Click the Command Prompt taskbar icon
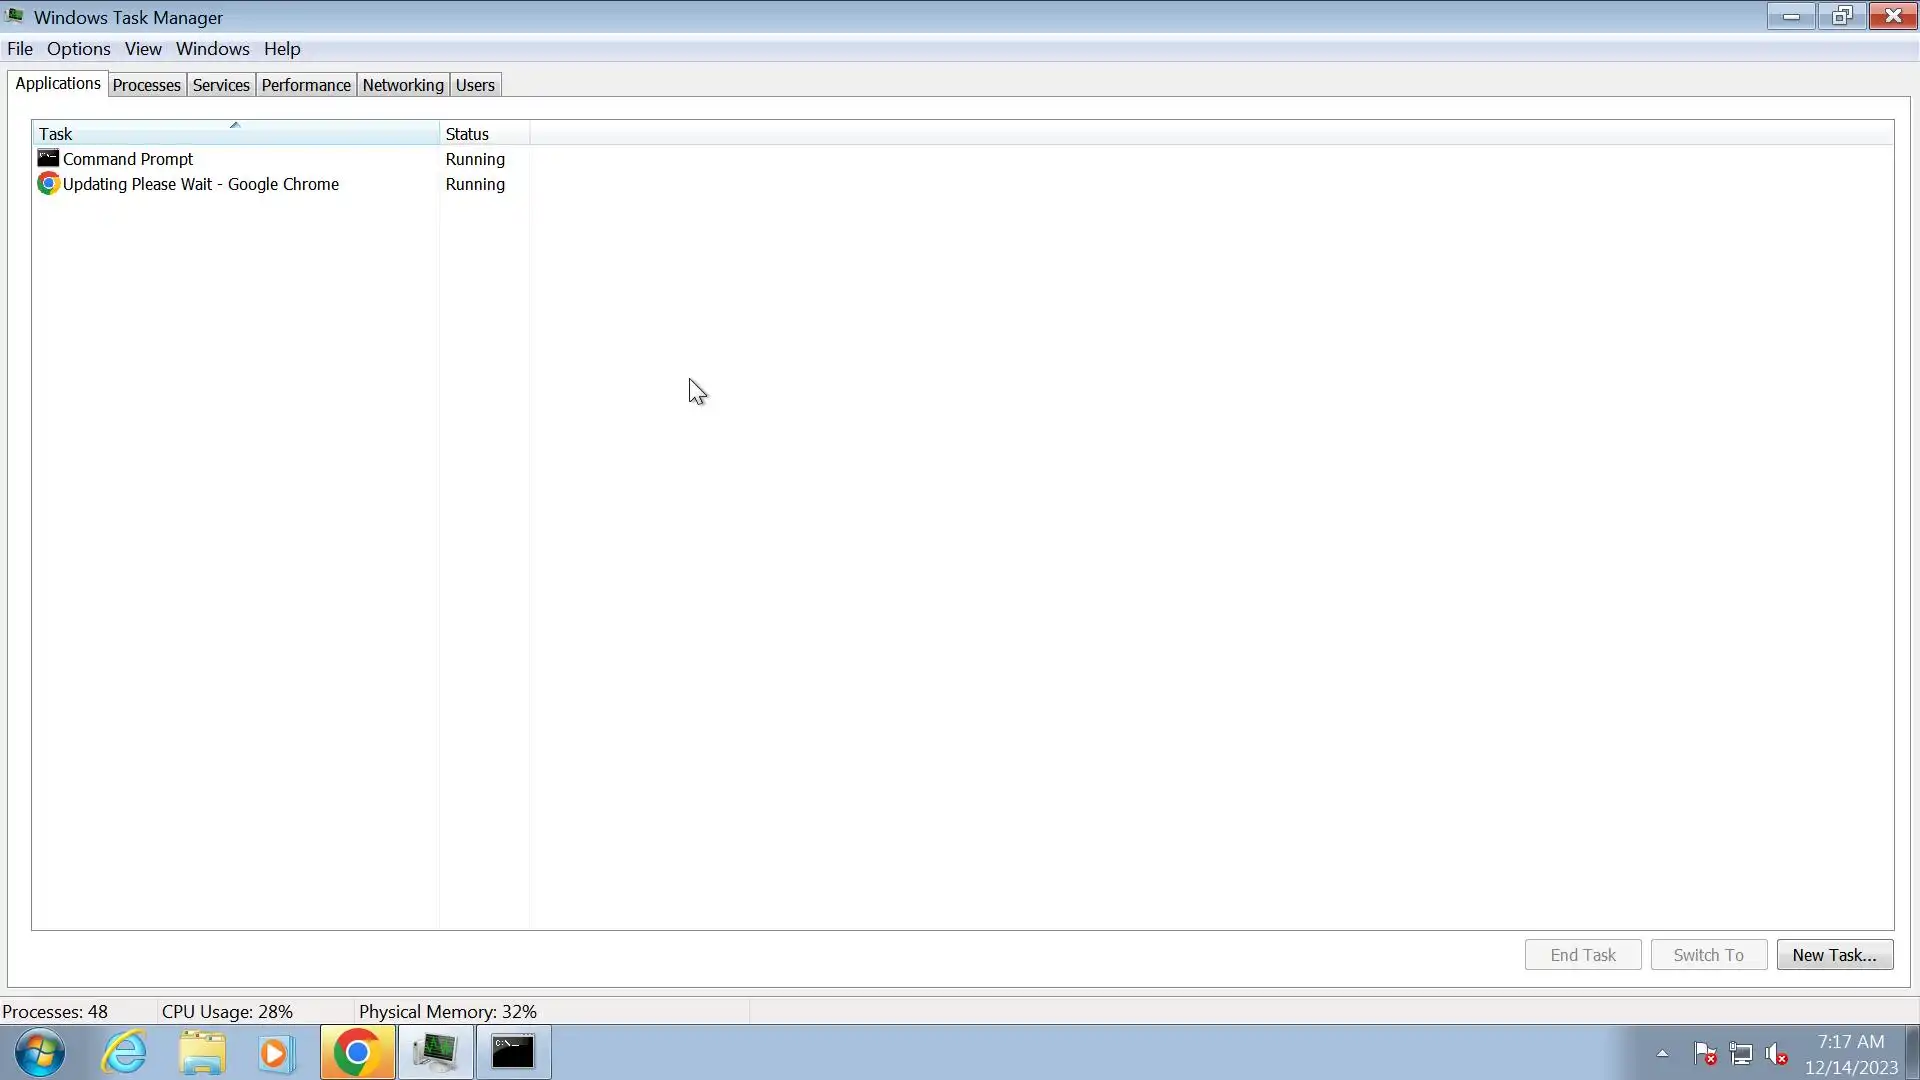1920x1080 pixels. (513, 1053)
